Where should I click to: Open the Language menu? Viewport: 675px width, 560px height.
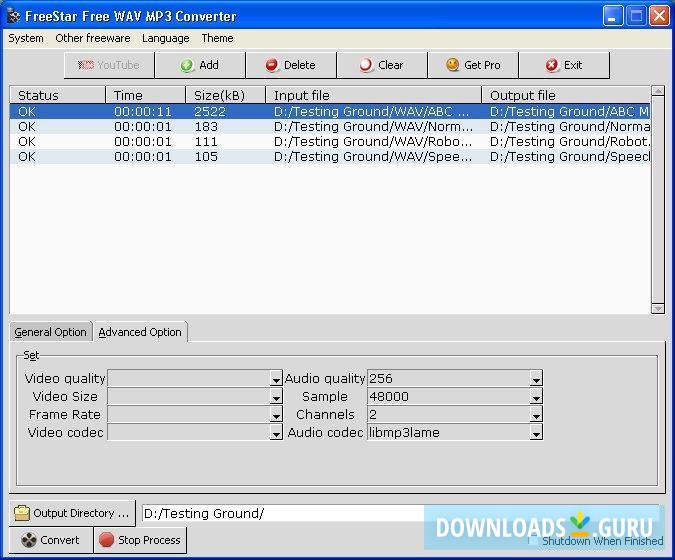pyautogui.click(x=166, y=38)
